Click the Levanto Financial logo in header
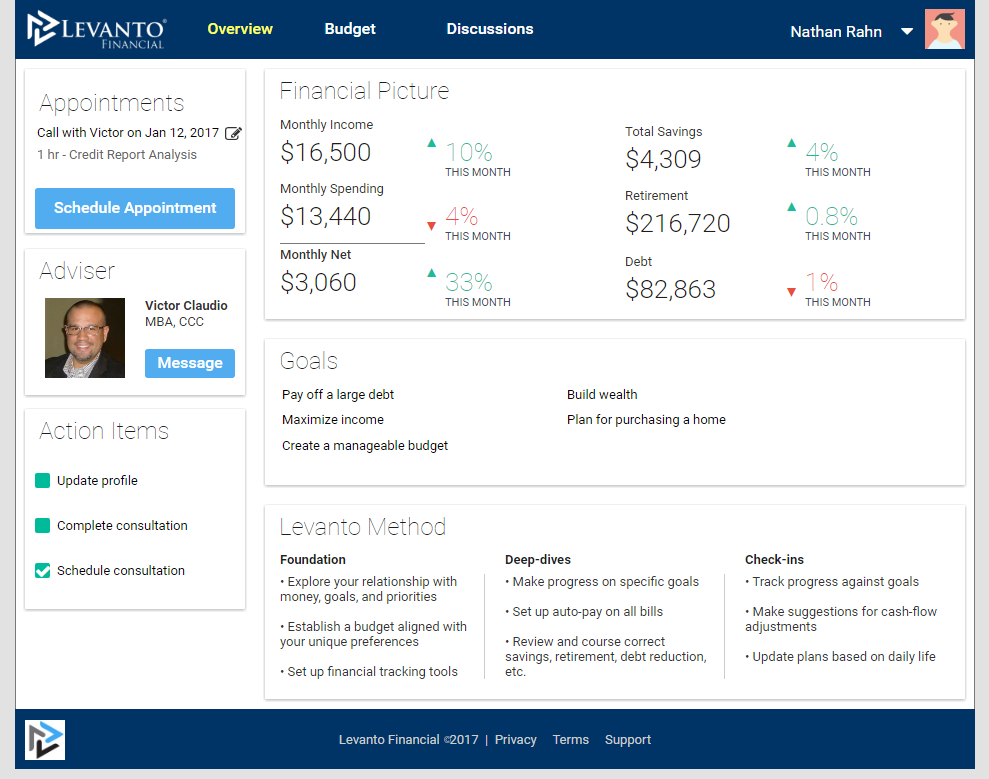Screen dimensions: 989x779 click(x=97, y=29)
